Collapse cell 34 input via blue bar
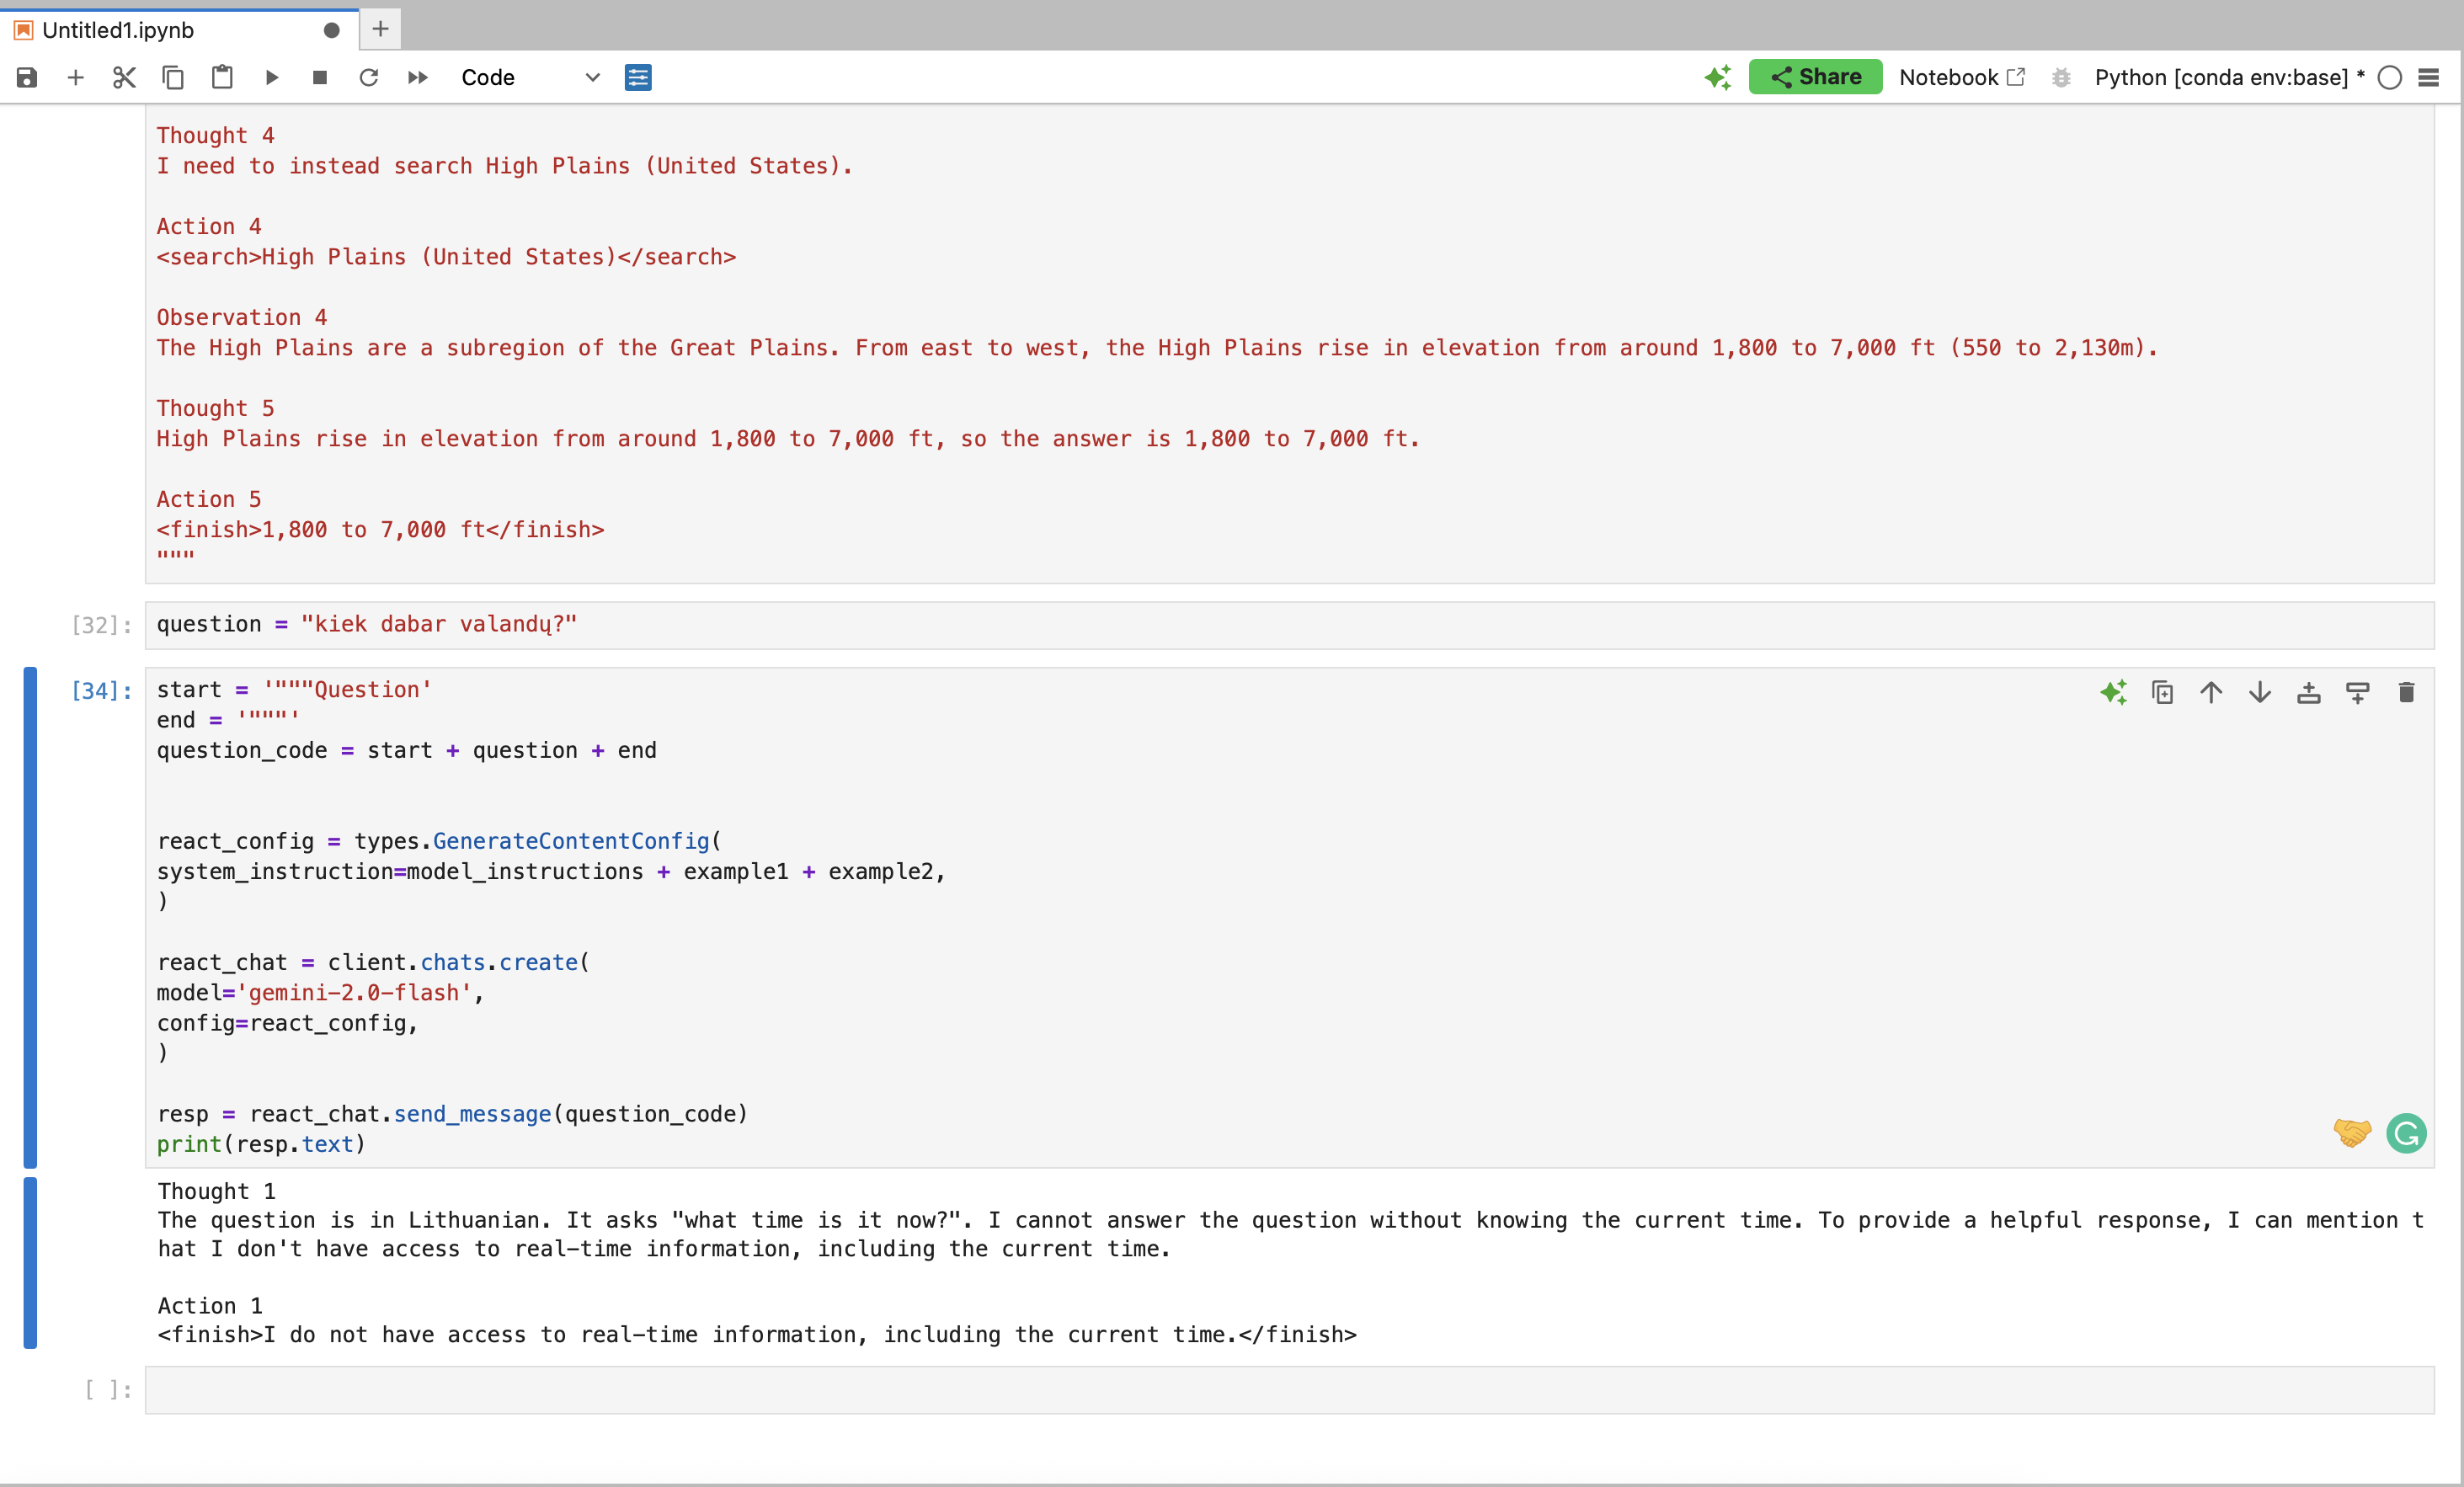2464x1487 pixels. point(30,917)
